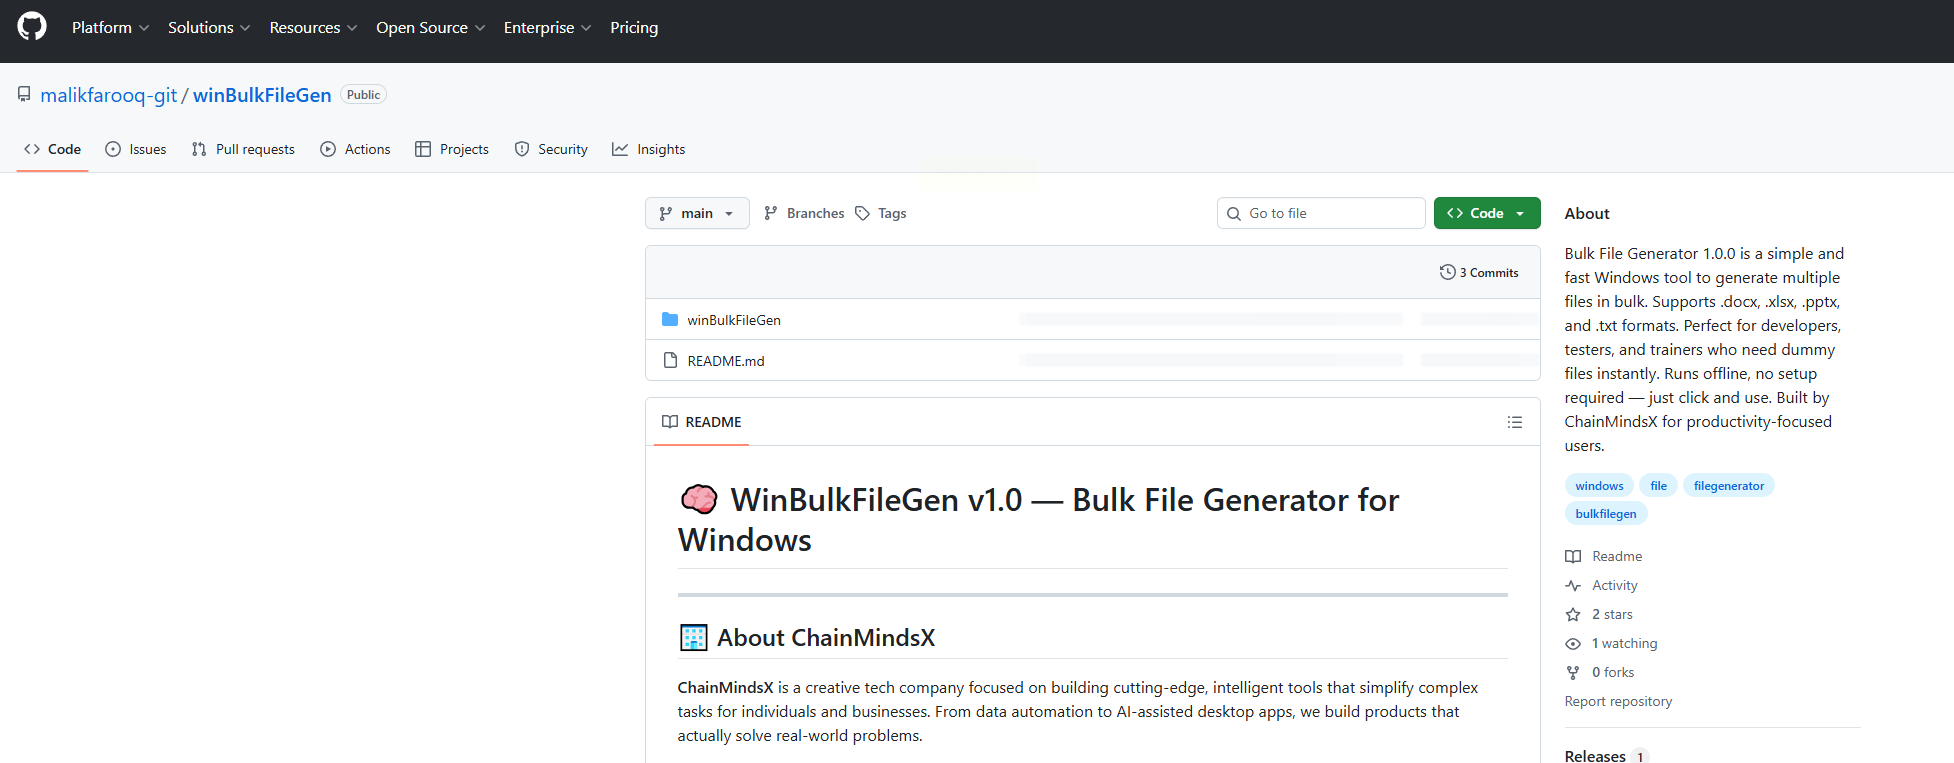Open the Open Source menu

430,28
